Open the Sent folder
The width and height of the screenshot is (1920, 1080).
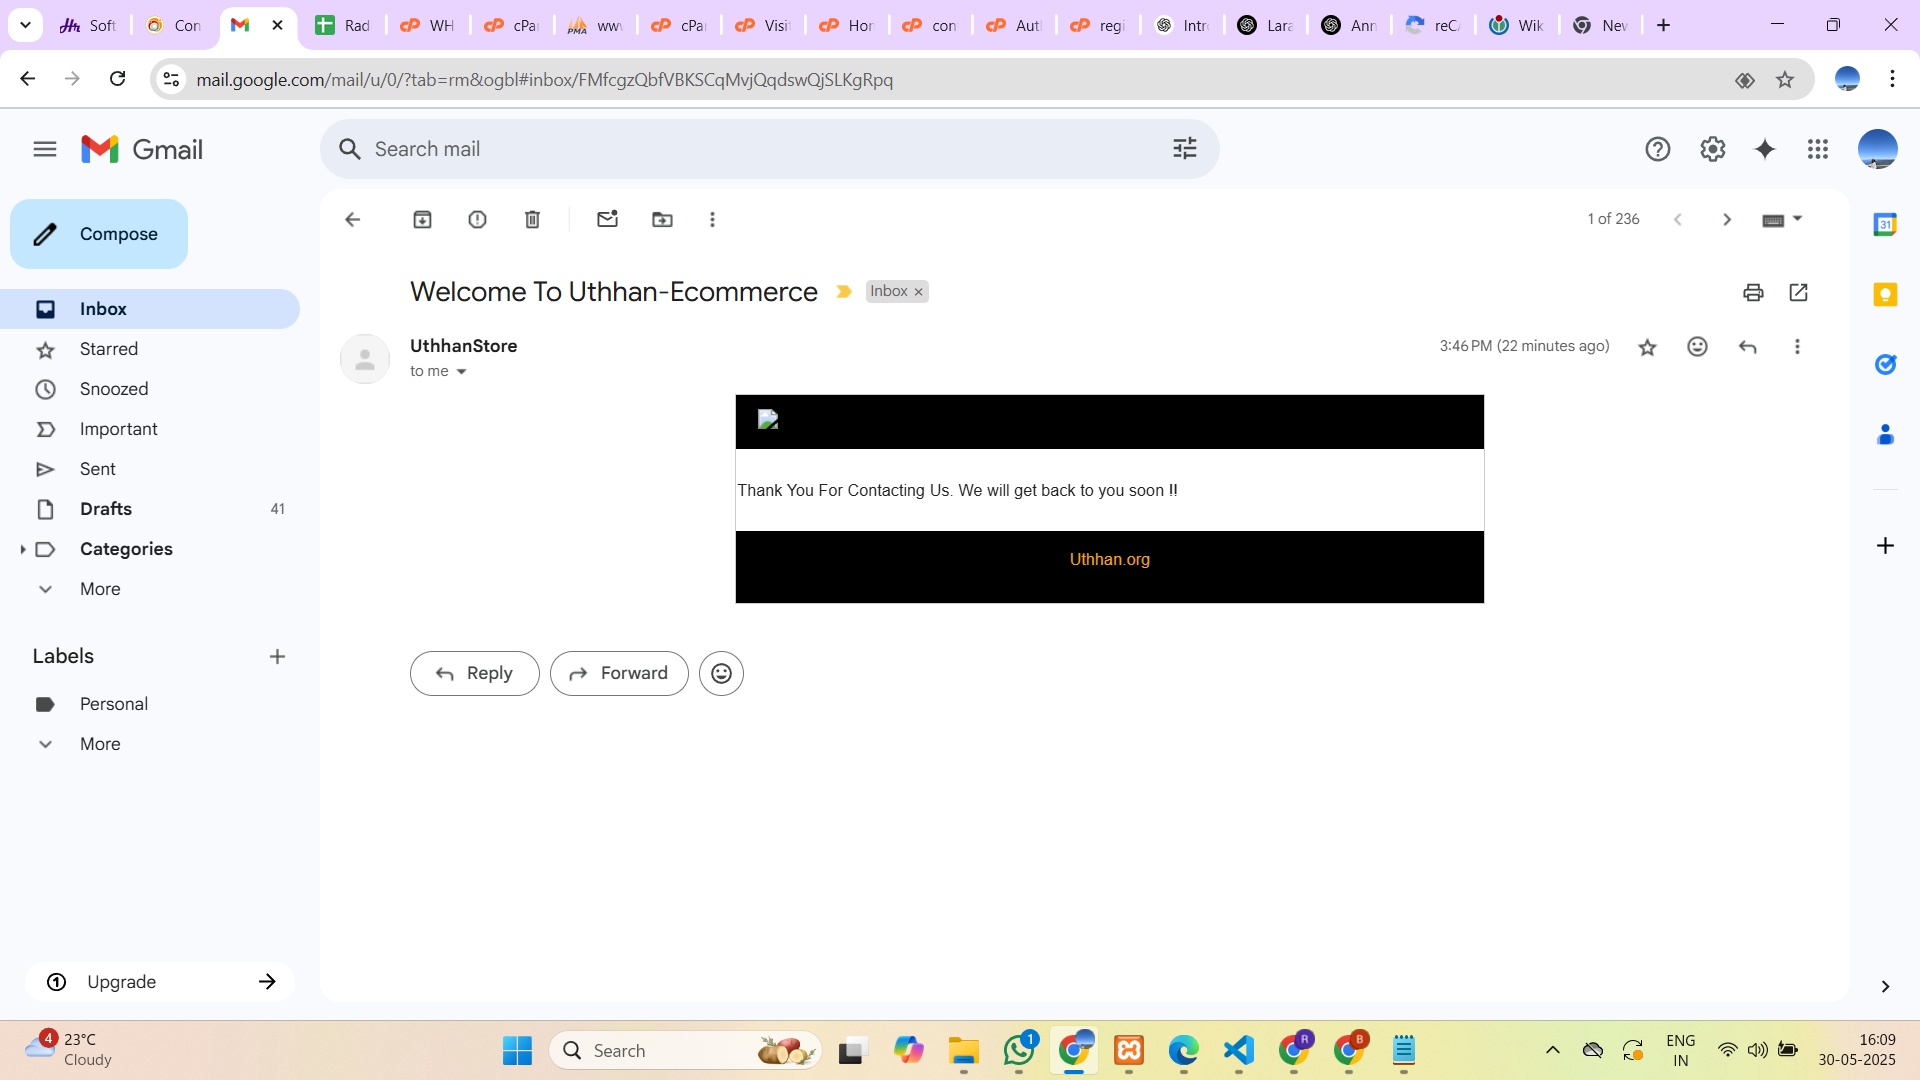click(98, 469)
